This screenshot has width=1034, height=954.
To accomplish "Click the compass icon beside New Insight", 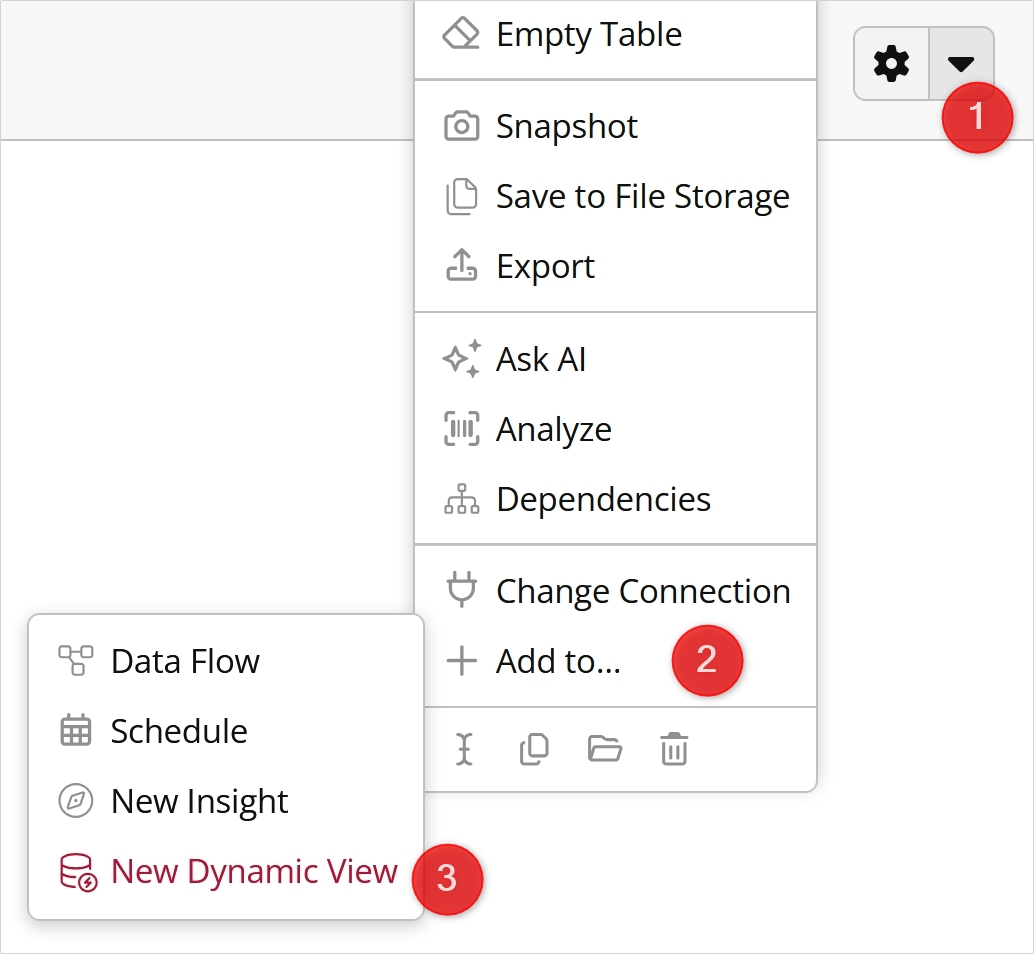I will pos(76,801).
